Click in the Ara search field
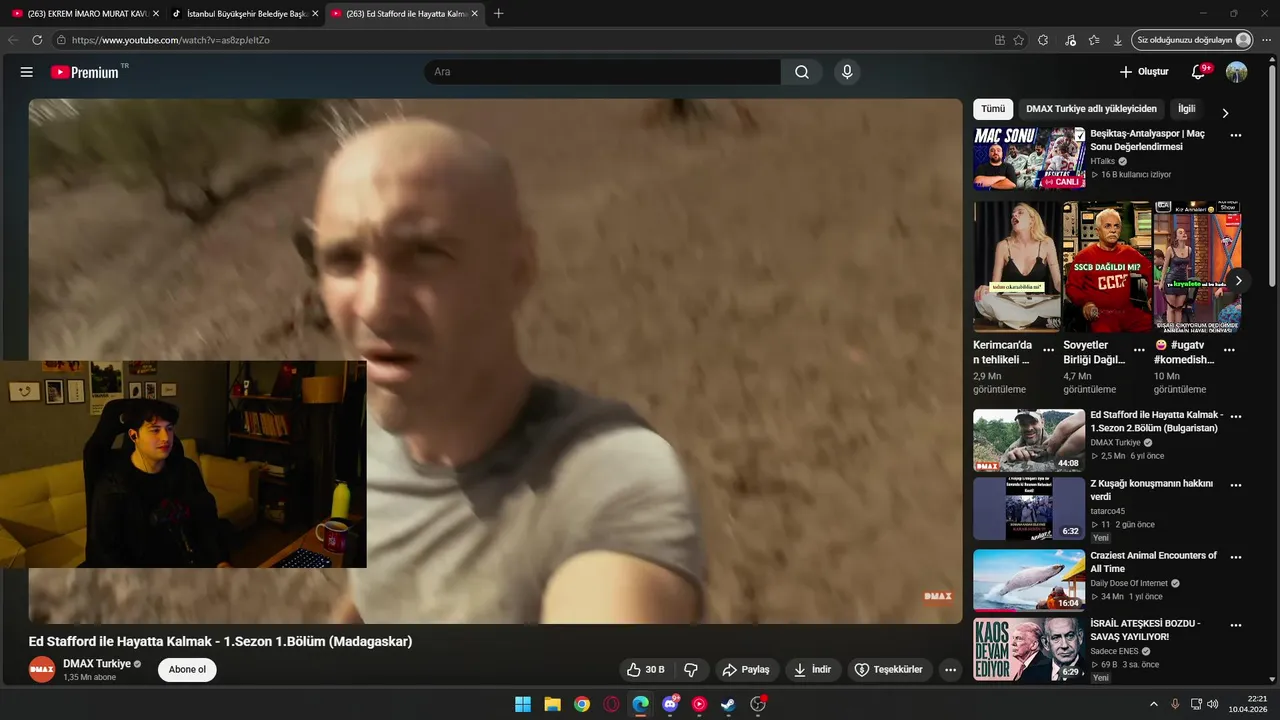1280x720 pixels. point(602,72)
